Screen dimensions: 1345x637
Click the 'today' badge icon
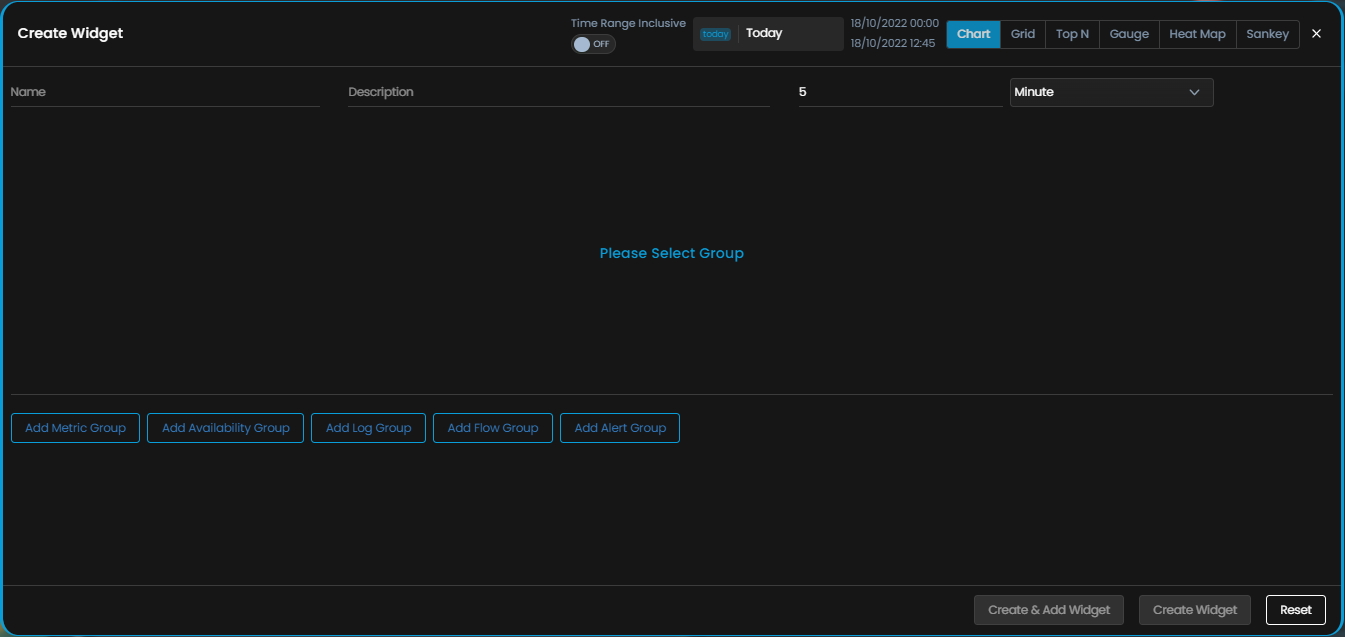[x=715, y=34]
